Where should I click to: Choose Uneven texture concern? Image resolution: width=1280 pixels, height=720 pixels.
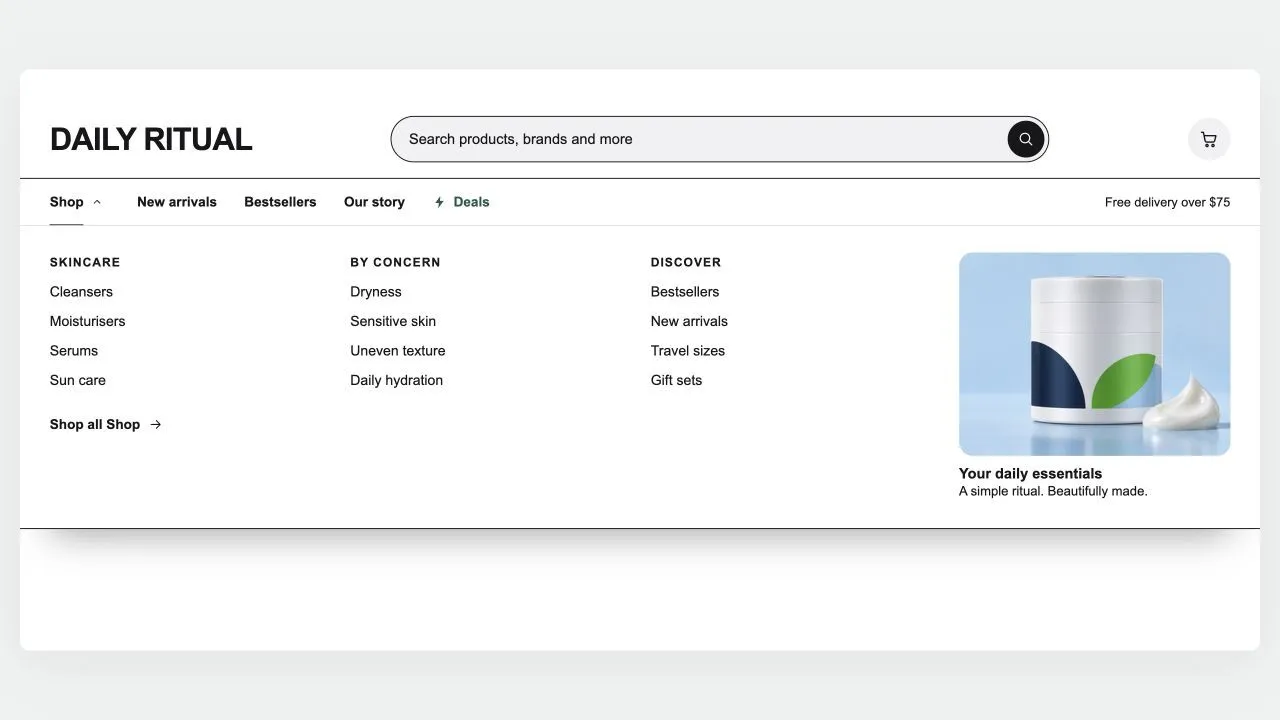(398, 351)
